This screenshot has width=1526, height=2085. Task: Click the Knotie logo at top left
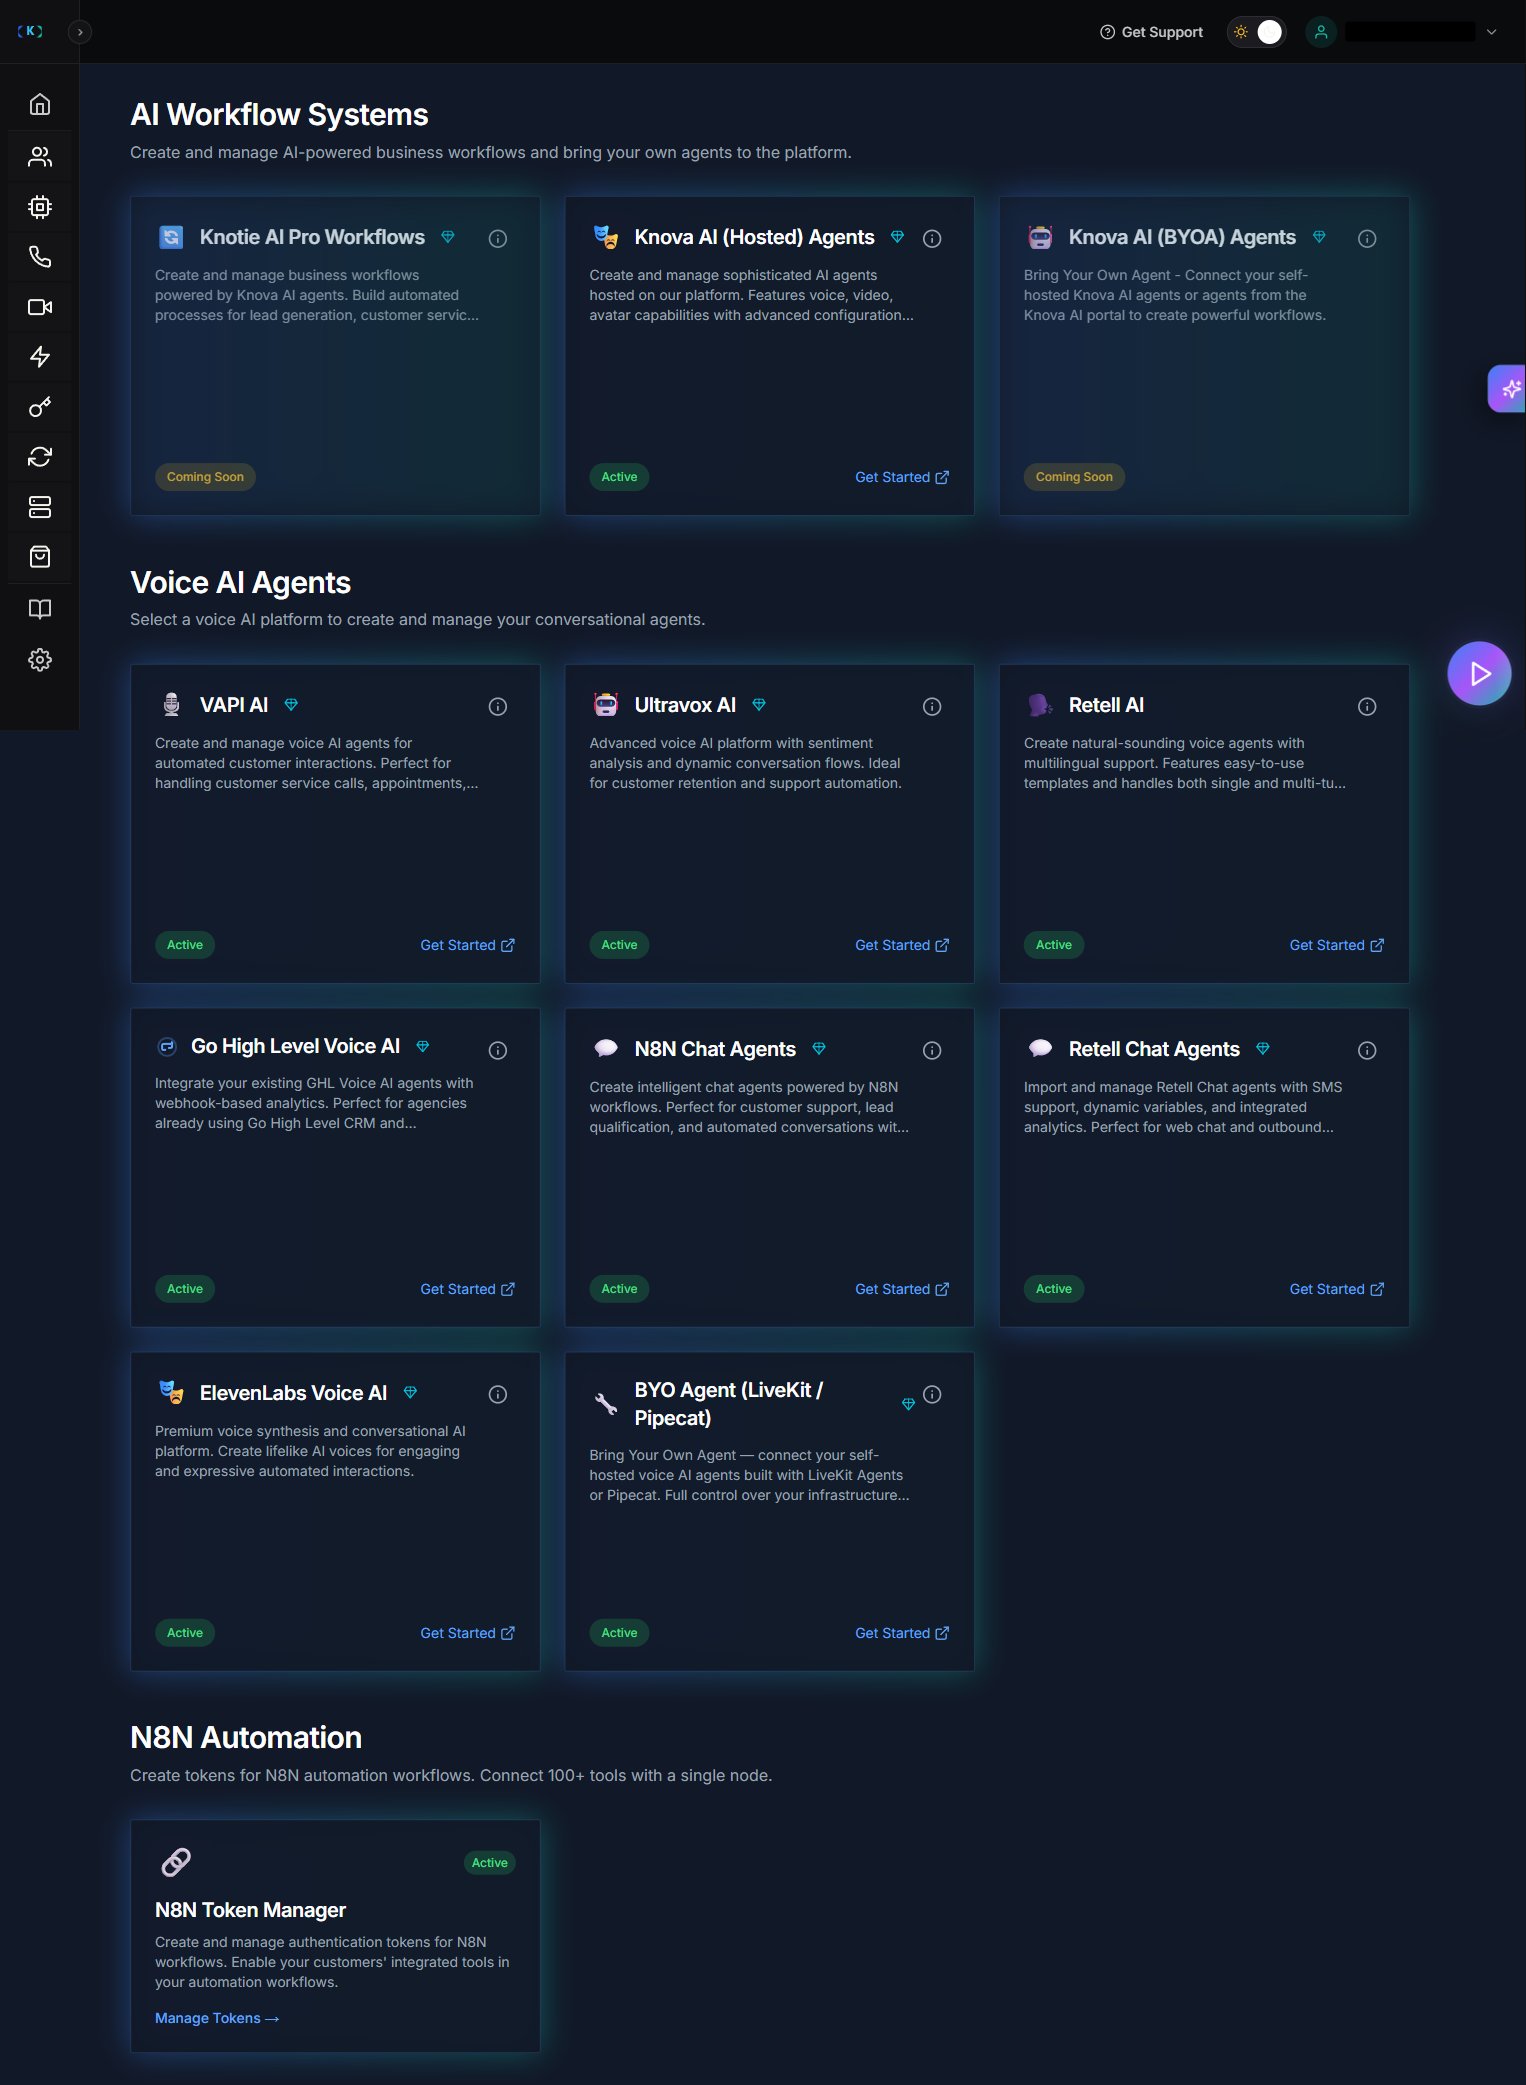coord(30,31)
